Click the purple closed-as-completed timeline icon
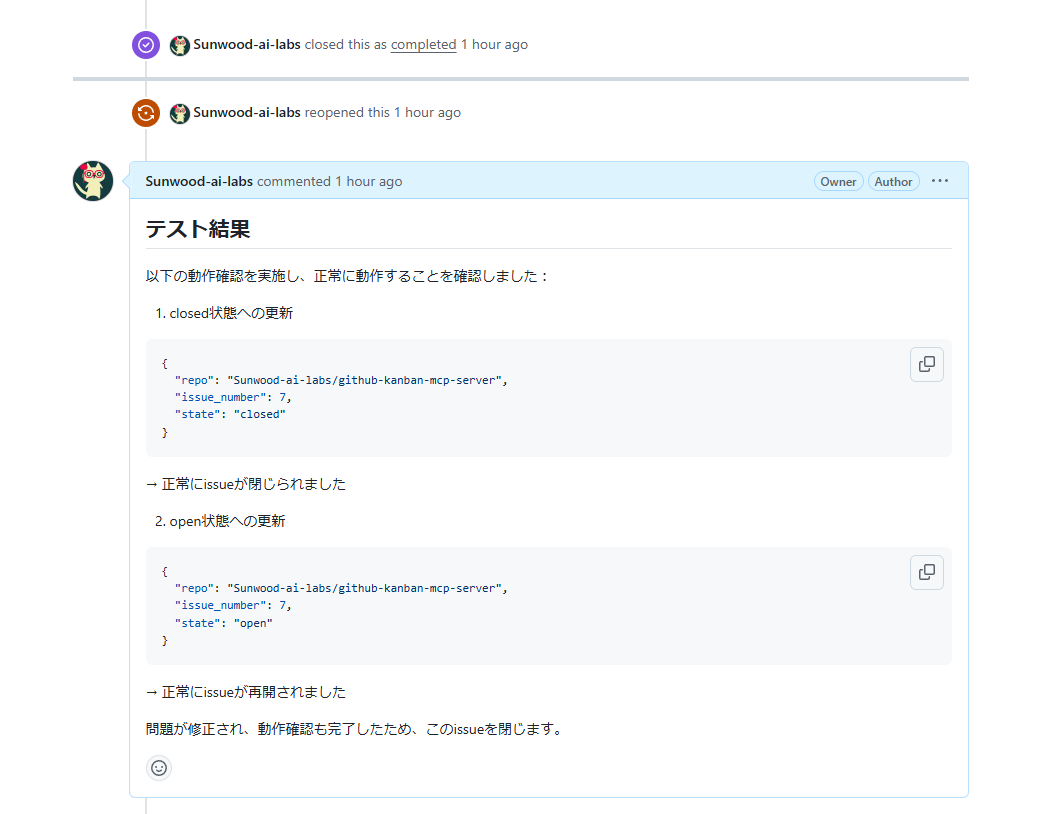Screen dimensions: 1045x814 [x=146, y=45]
